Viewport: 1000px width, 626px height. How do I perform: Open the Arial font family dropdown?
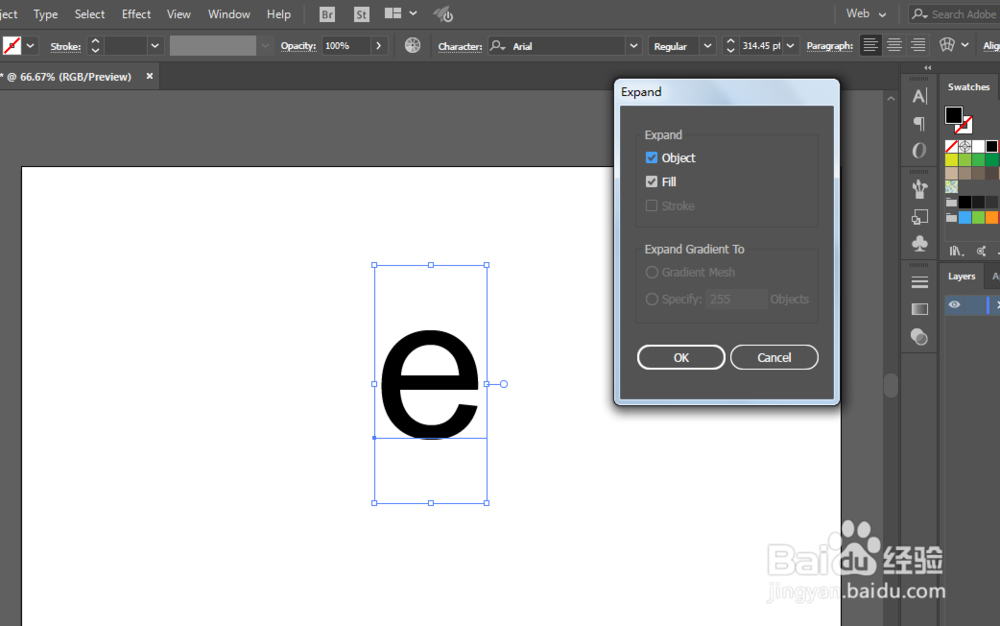pyautogui.click(x=633, y=46)
